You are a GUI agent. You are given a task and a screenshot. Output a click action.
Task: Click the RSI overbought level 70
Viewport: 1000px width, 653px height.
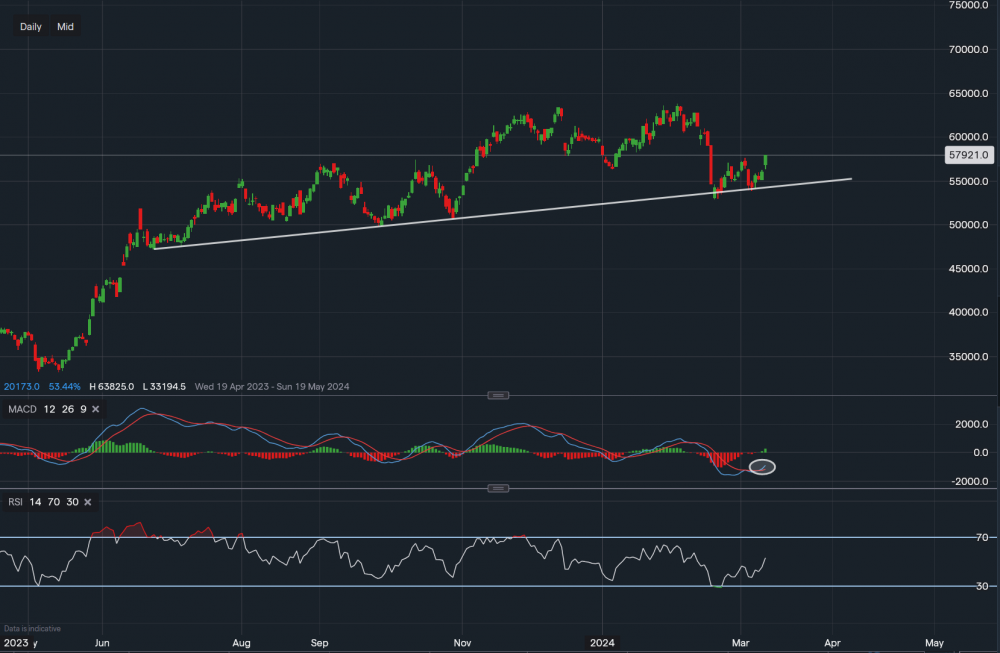pyautogui.click(x=53, y=501)
